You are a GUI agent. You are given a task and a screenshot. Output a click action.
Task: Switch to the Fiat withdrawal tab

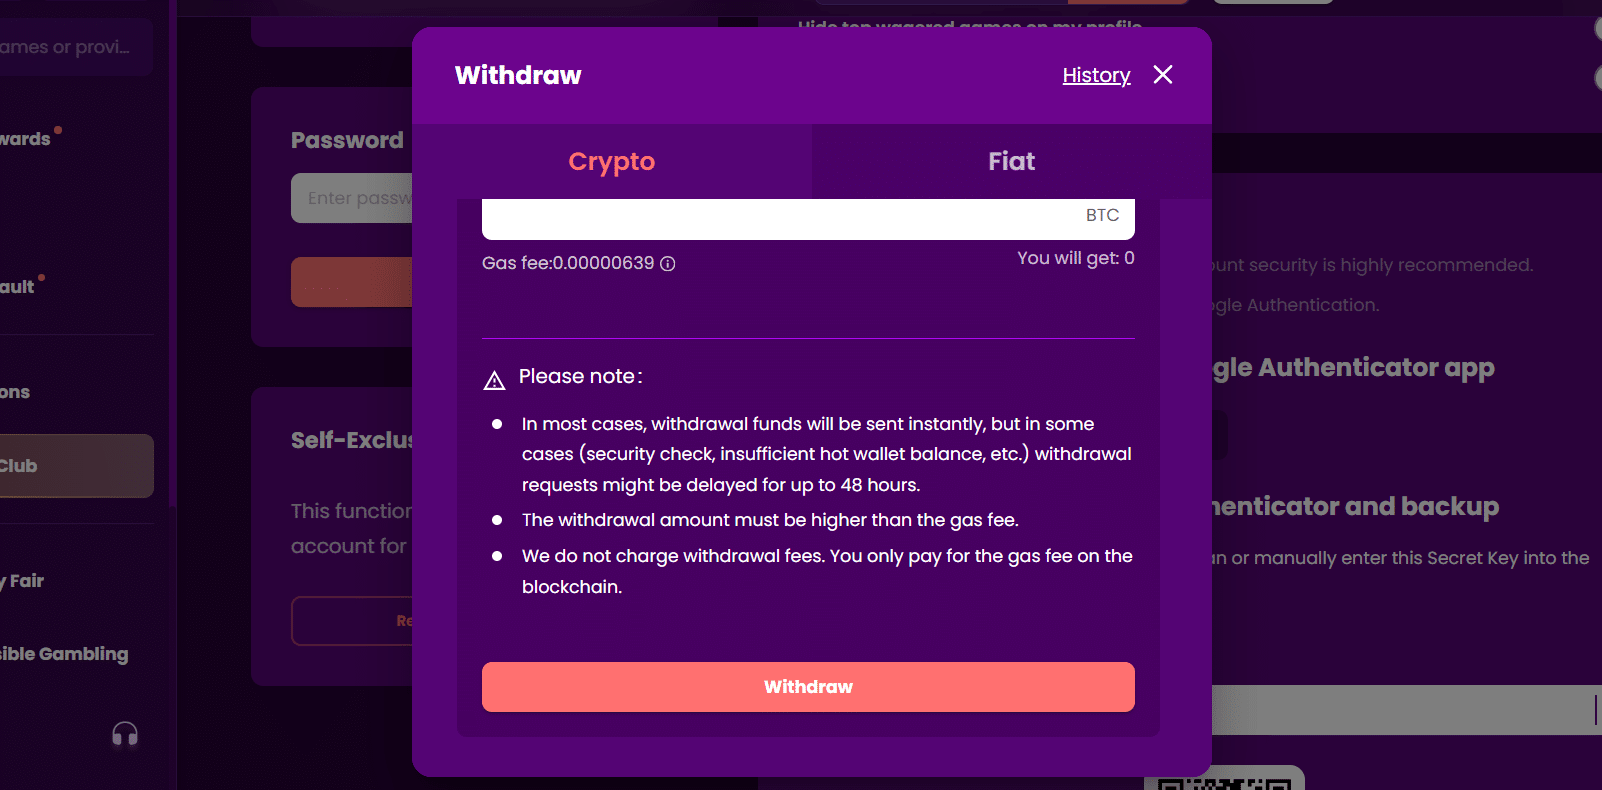coord(1010,161)
